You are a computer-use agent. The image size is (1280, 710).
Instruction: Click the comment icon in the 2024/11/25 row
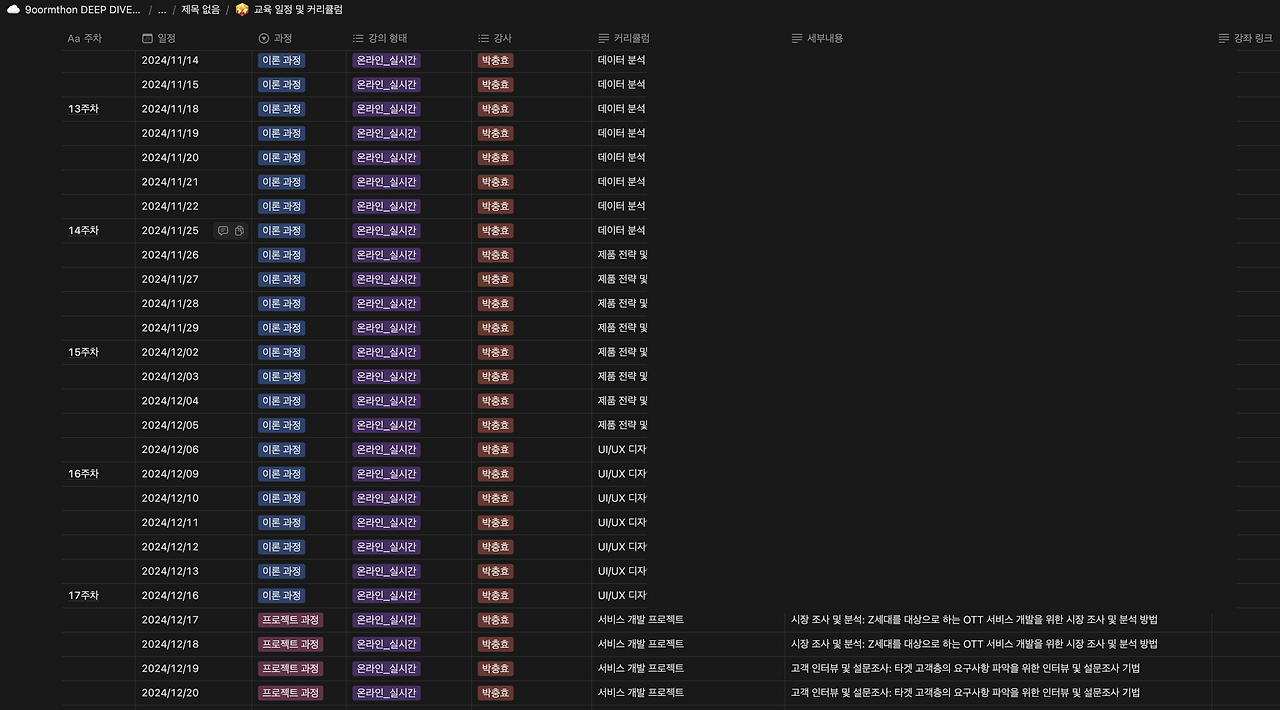[223, 231]
